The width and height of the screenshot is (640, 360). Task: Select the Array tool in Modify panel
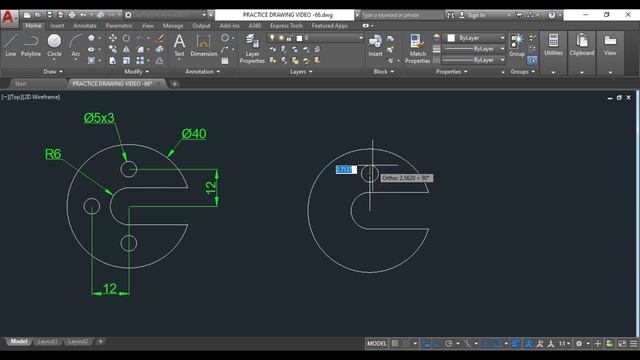pos(140,60)
